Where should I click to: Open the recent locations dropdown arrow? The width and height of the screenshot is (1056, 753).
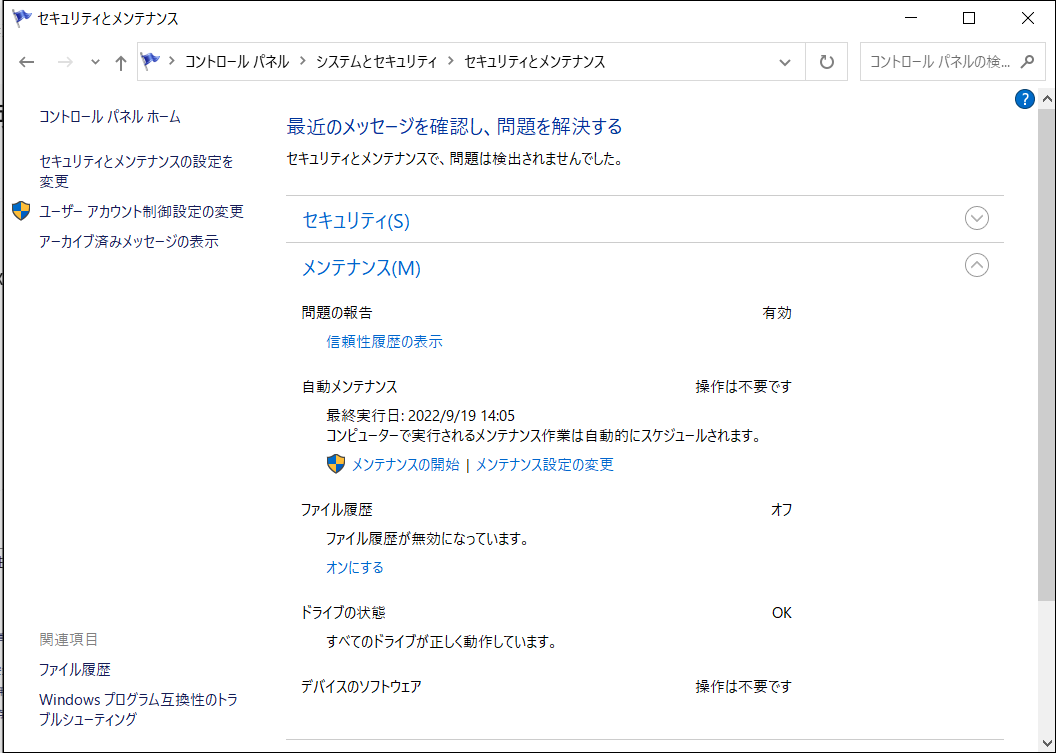coord(95,62)
